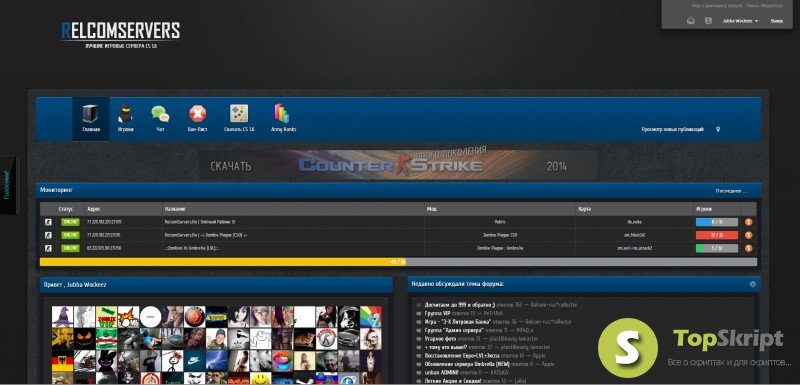Click the RelcomServers logo
This screenshot has width=800, height=385.
pyautogui.click(x=120, y=32)
